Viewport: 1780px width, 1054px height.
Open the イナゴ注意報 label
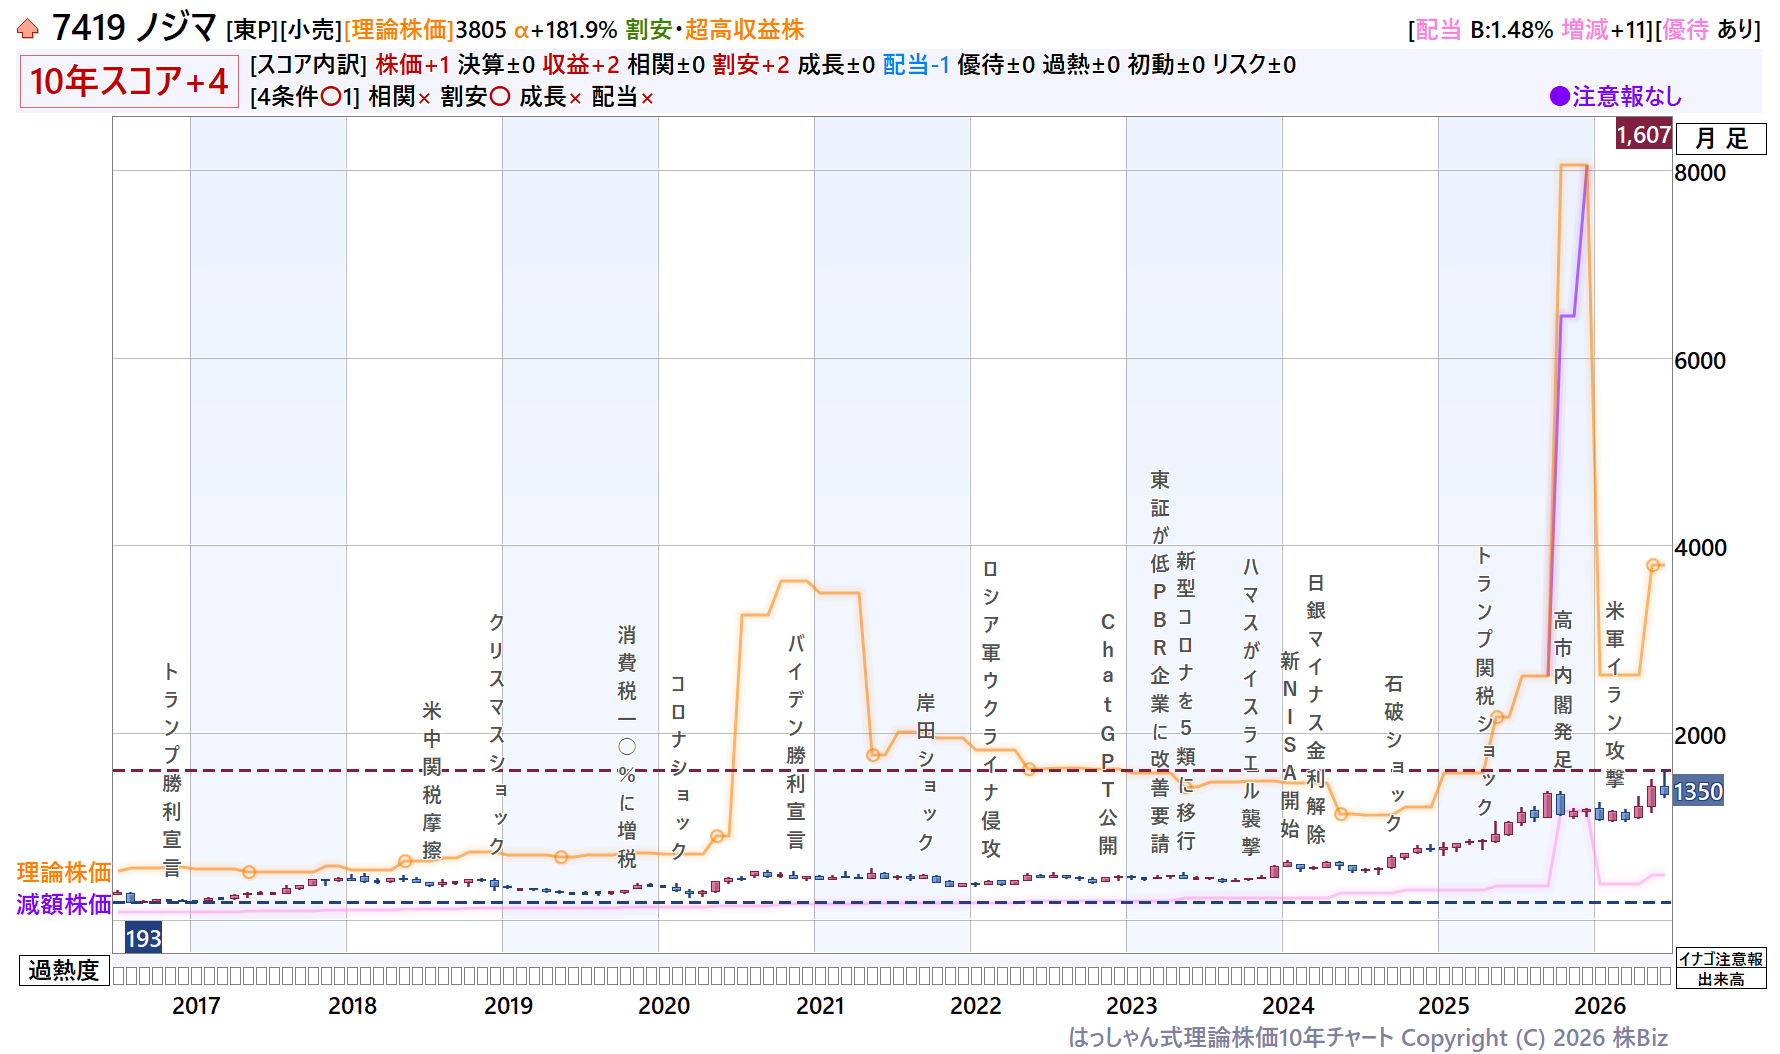pos(1721,959)
